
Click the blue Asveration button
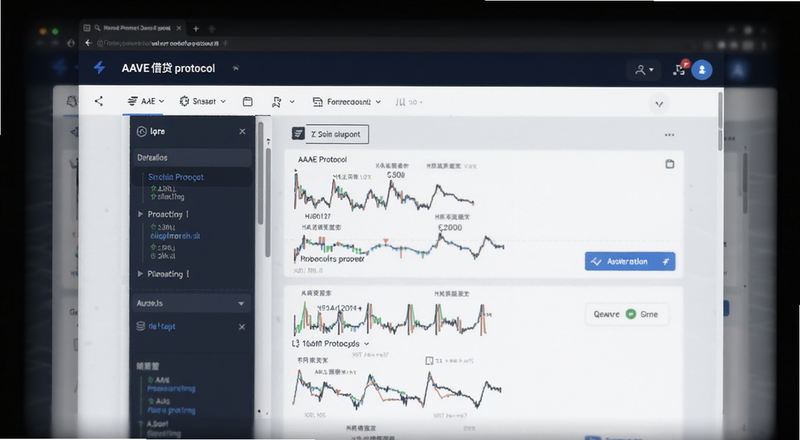(630, 261)
